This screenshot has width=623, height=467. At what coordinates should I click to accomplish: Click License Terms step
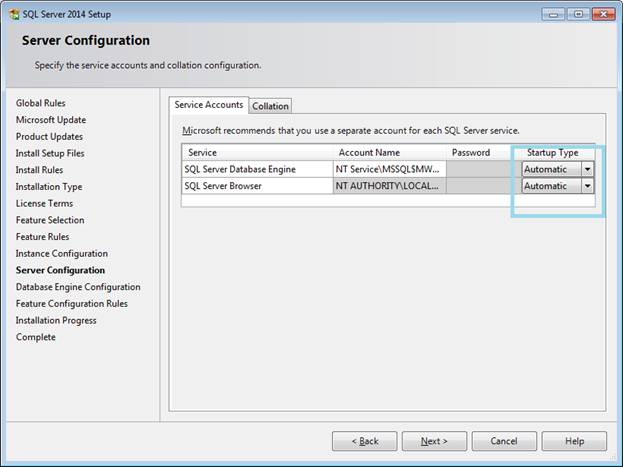[44, 203]
